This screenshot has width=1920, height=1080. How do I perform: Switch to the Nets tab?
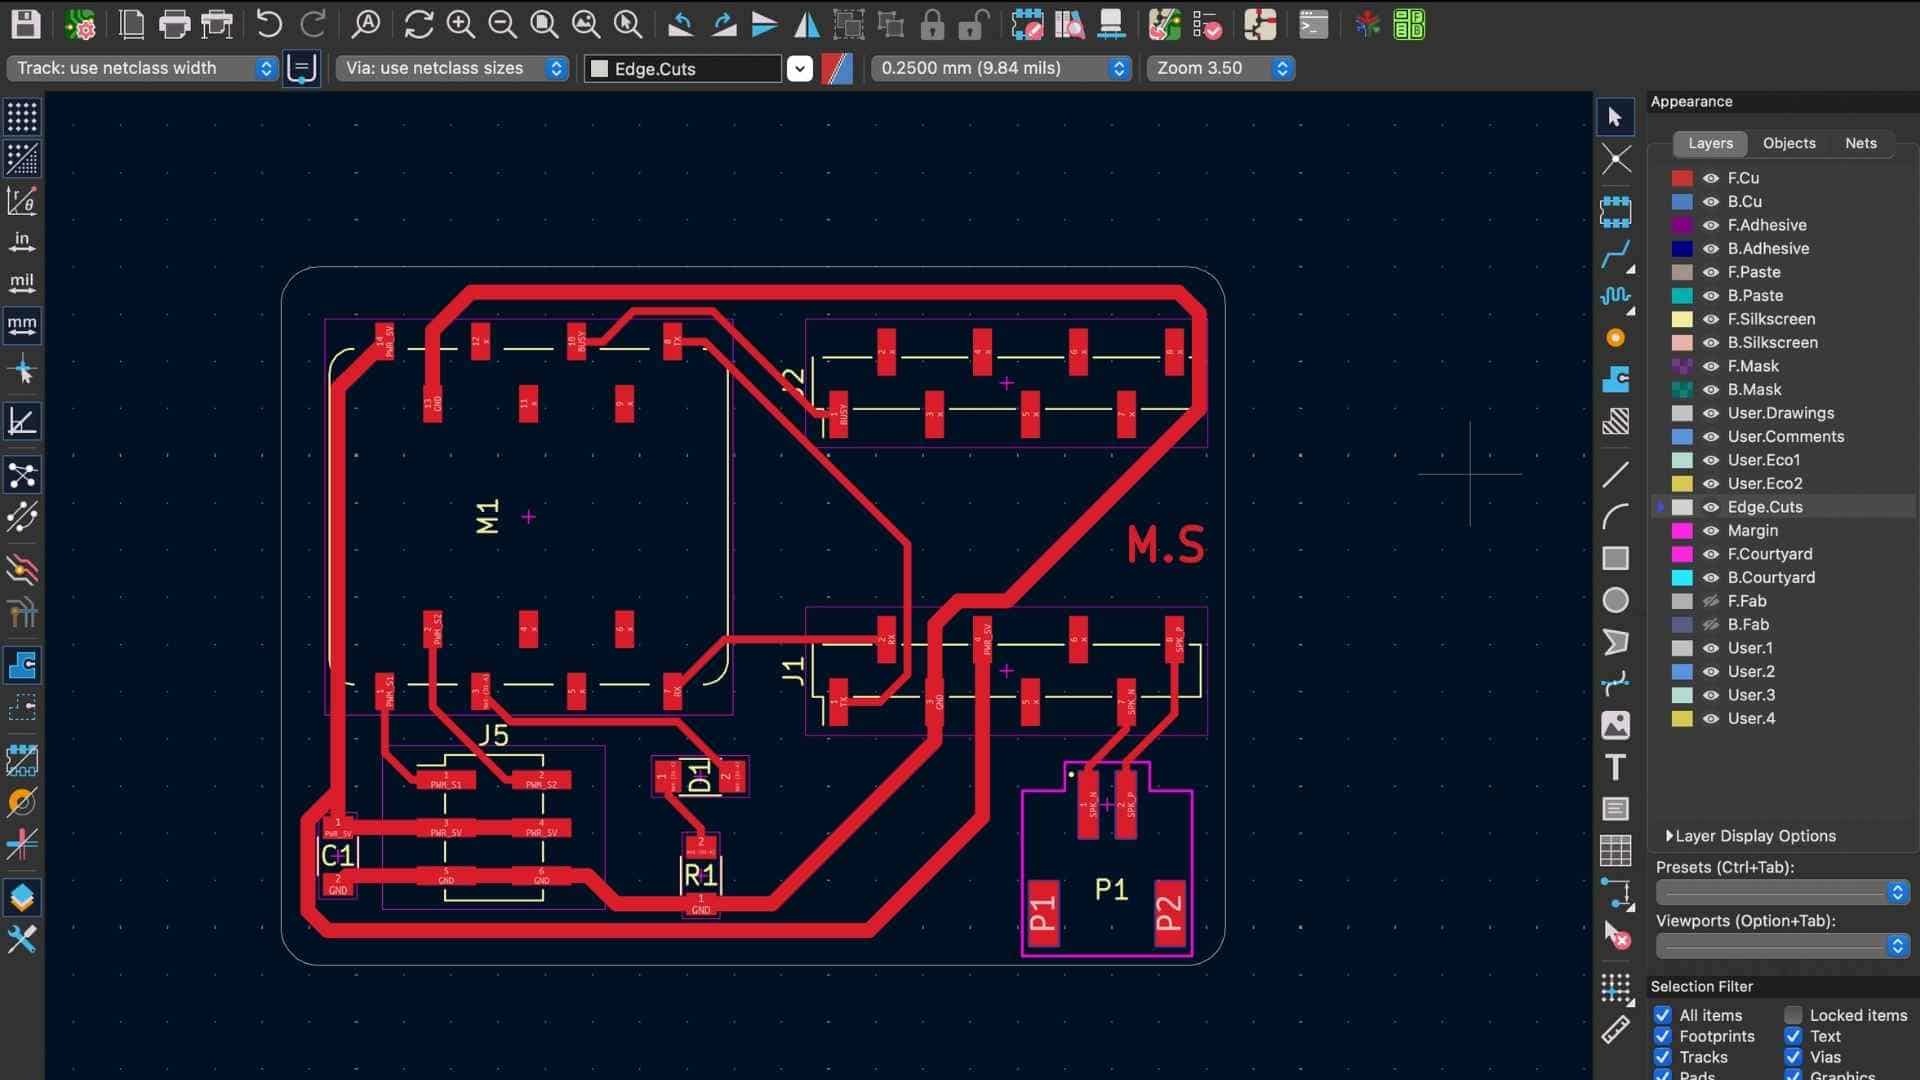point(1860,143)
